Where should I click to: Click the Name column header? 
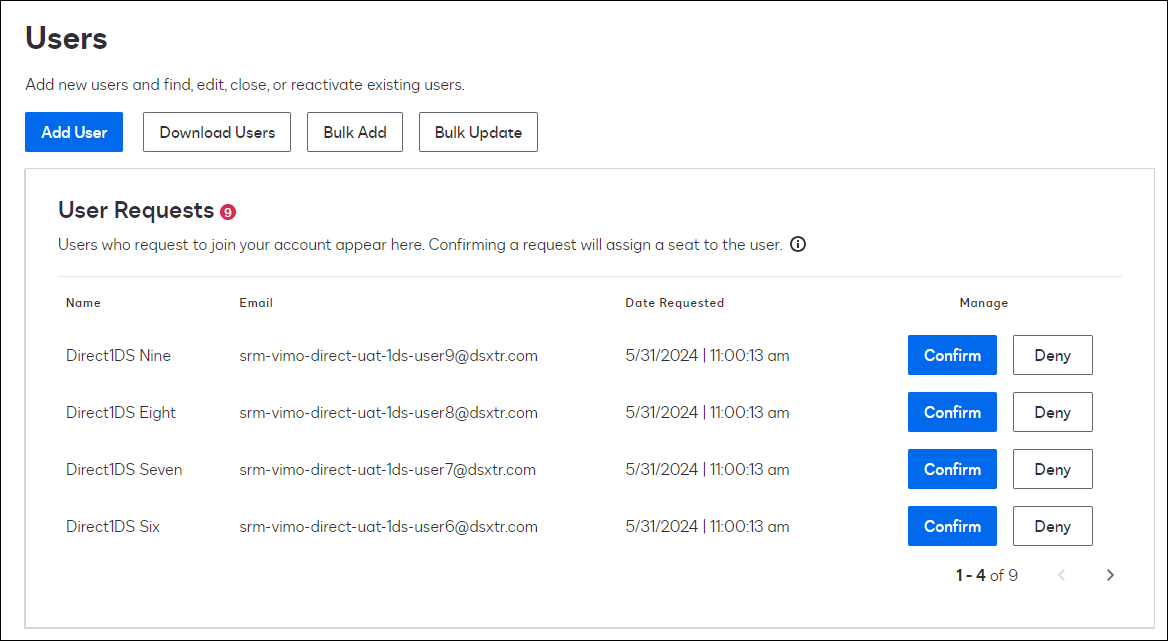pyautogui.click(x=83, y=303)
